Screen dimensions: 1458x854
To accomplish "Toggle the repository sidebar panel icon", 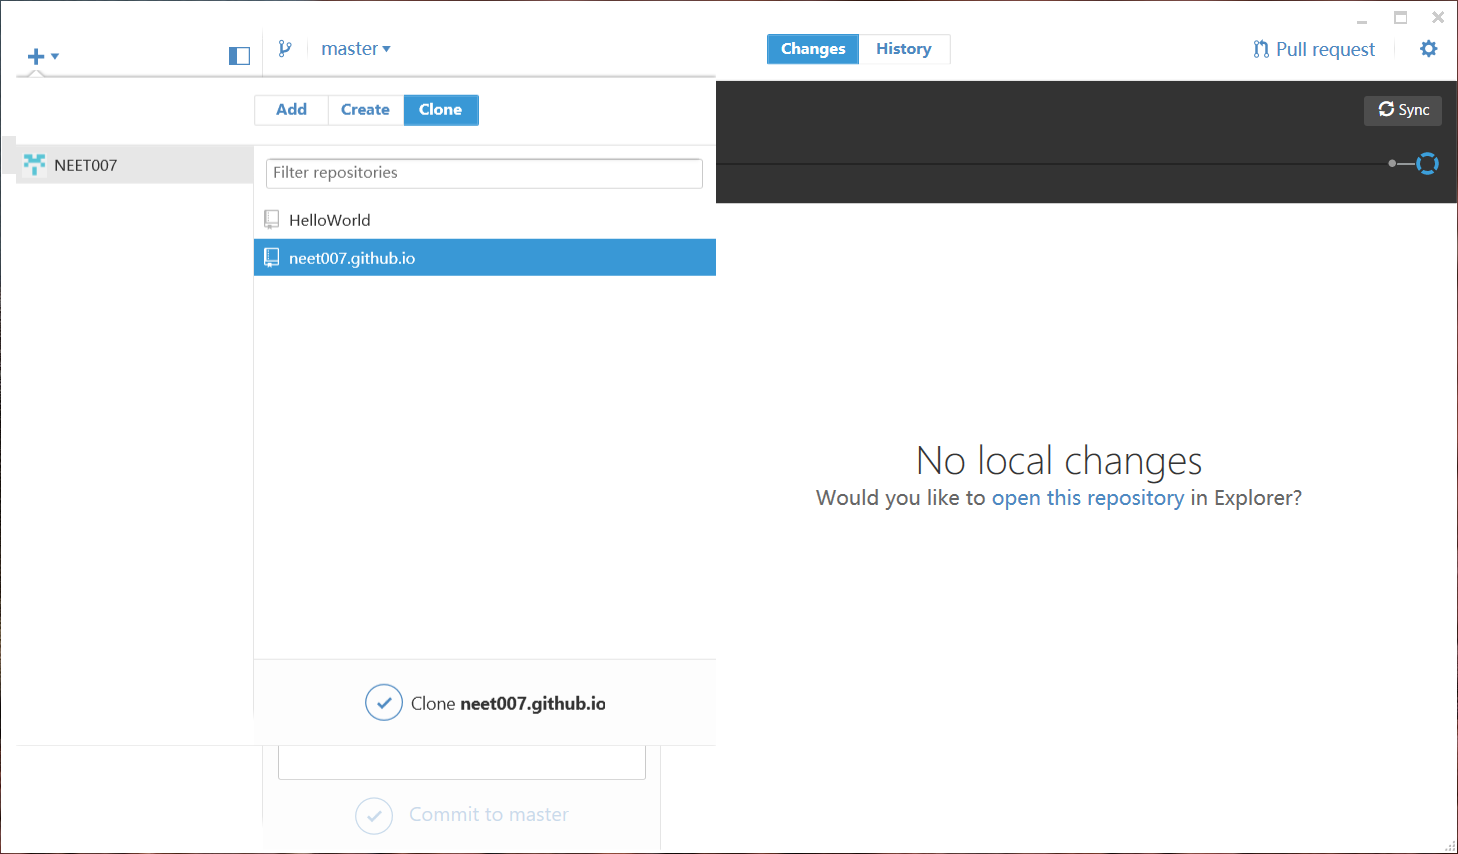I will coord(239,56).
